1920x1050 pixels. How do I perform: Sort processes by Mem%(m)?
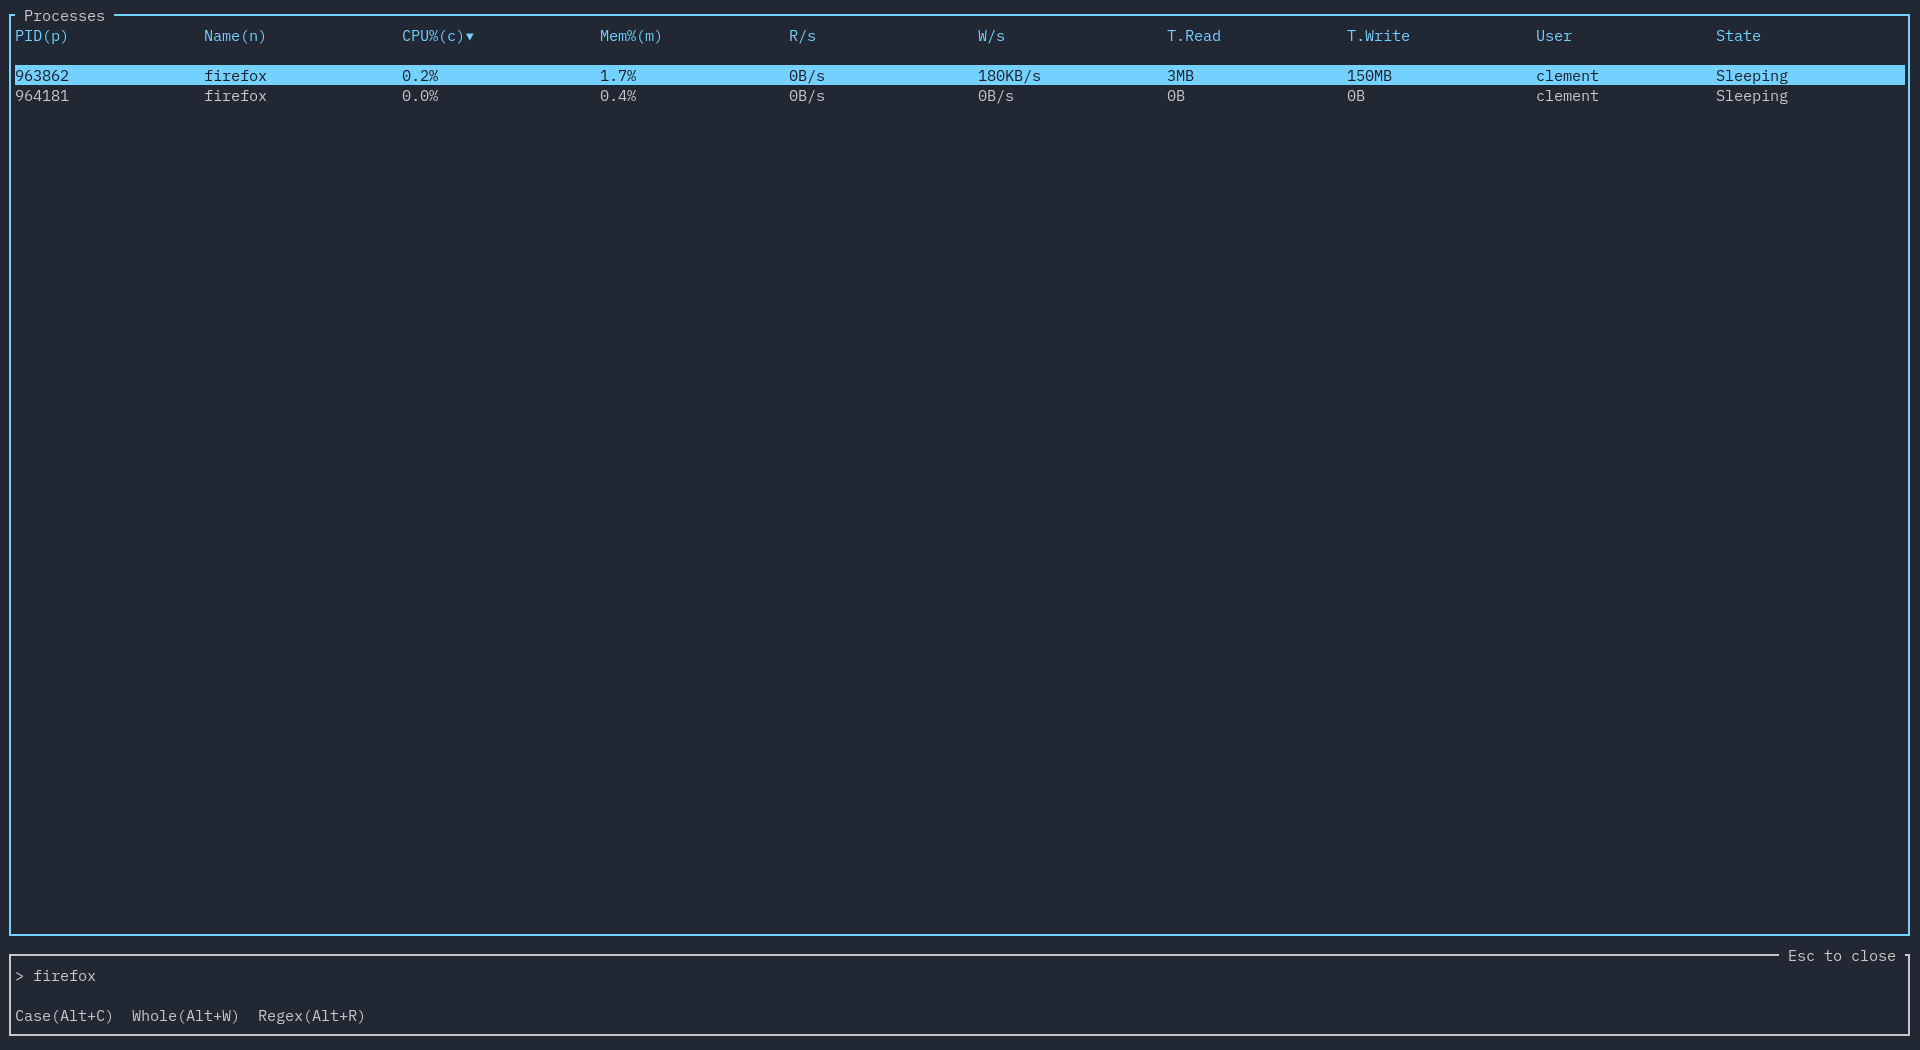point(629,36)
